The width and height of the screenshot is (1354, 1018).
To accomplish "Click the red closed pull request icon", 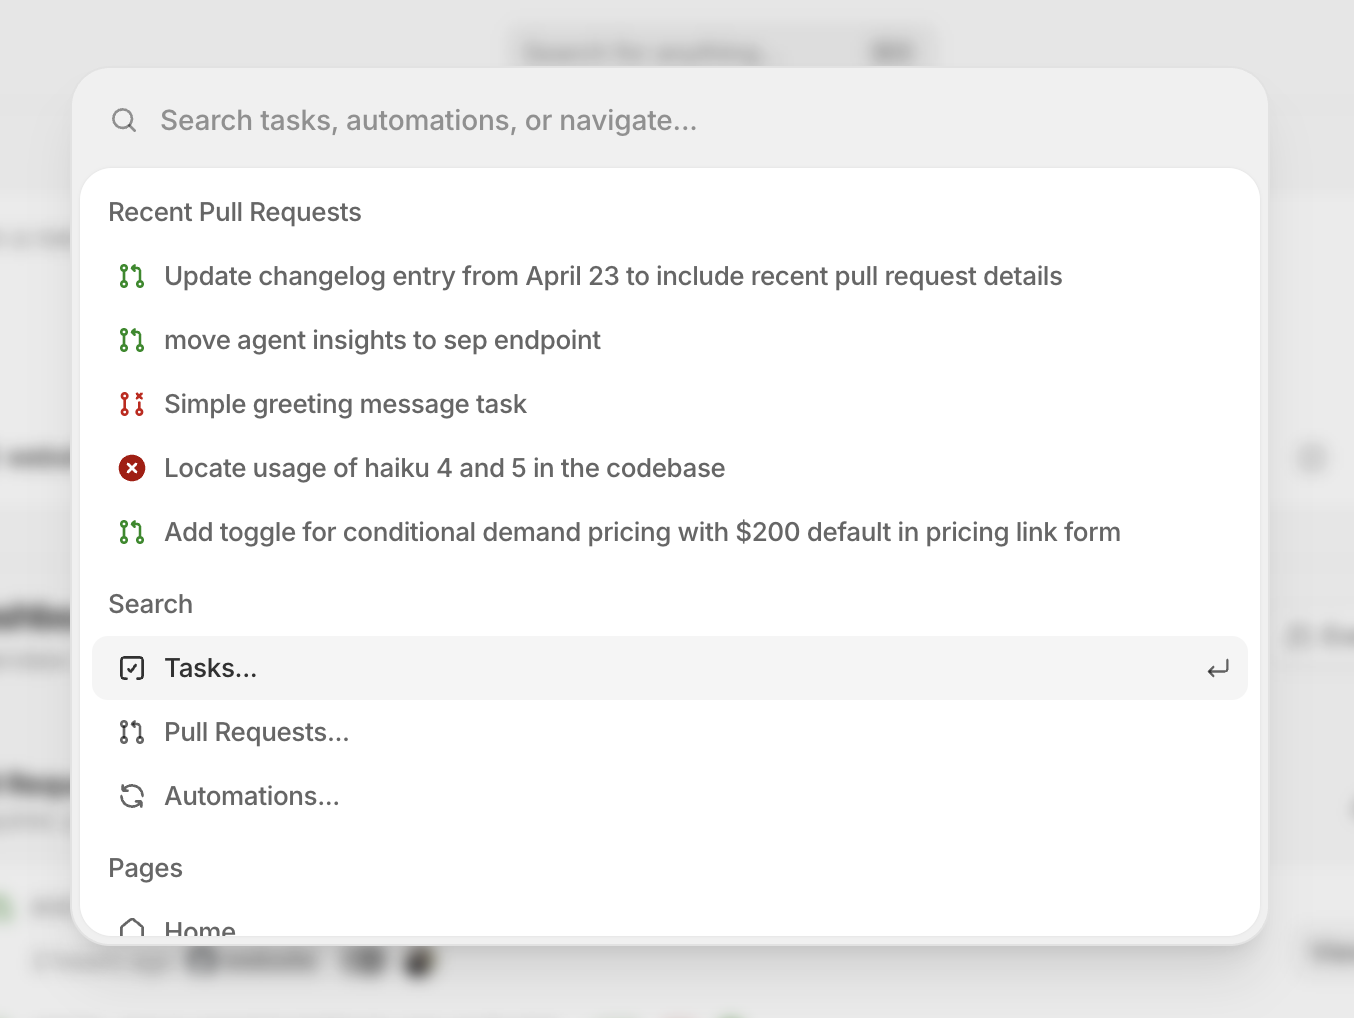I will 132,404.
